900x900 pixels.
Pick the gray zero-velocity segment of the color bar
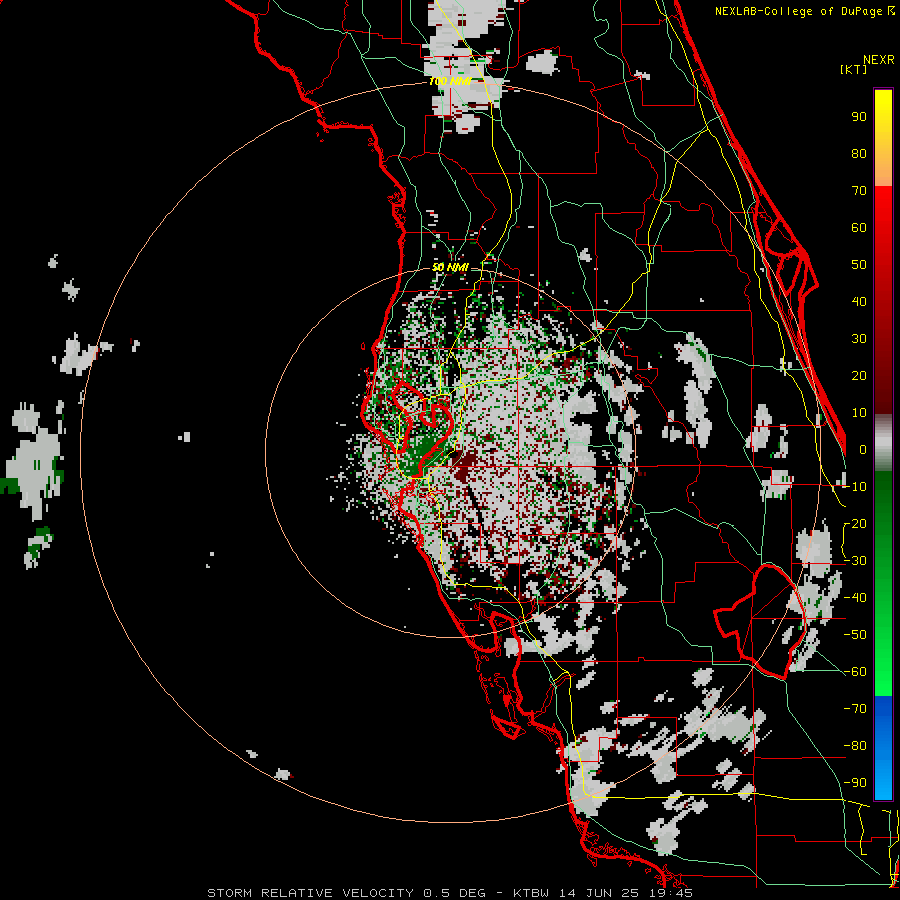point(883,445)
